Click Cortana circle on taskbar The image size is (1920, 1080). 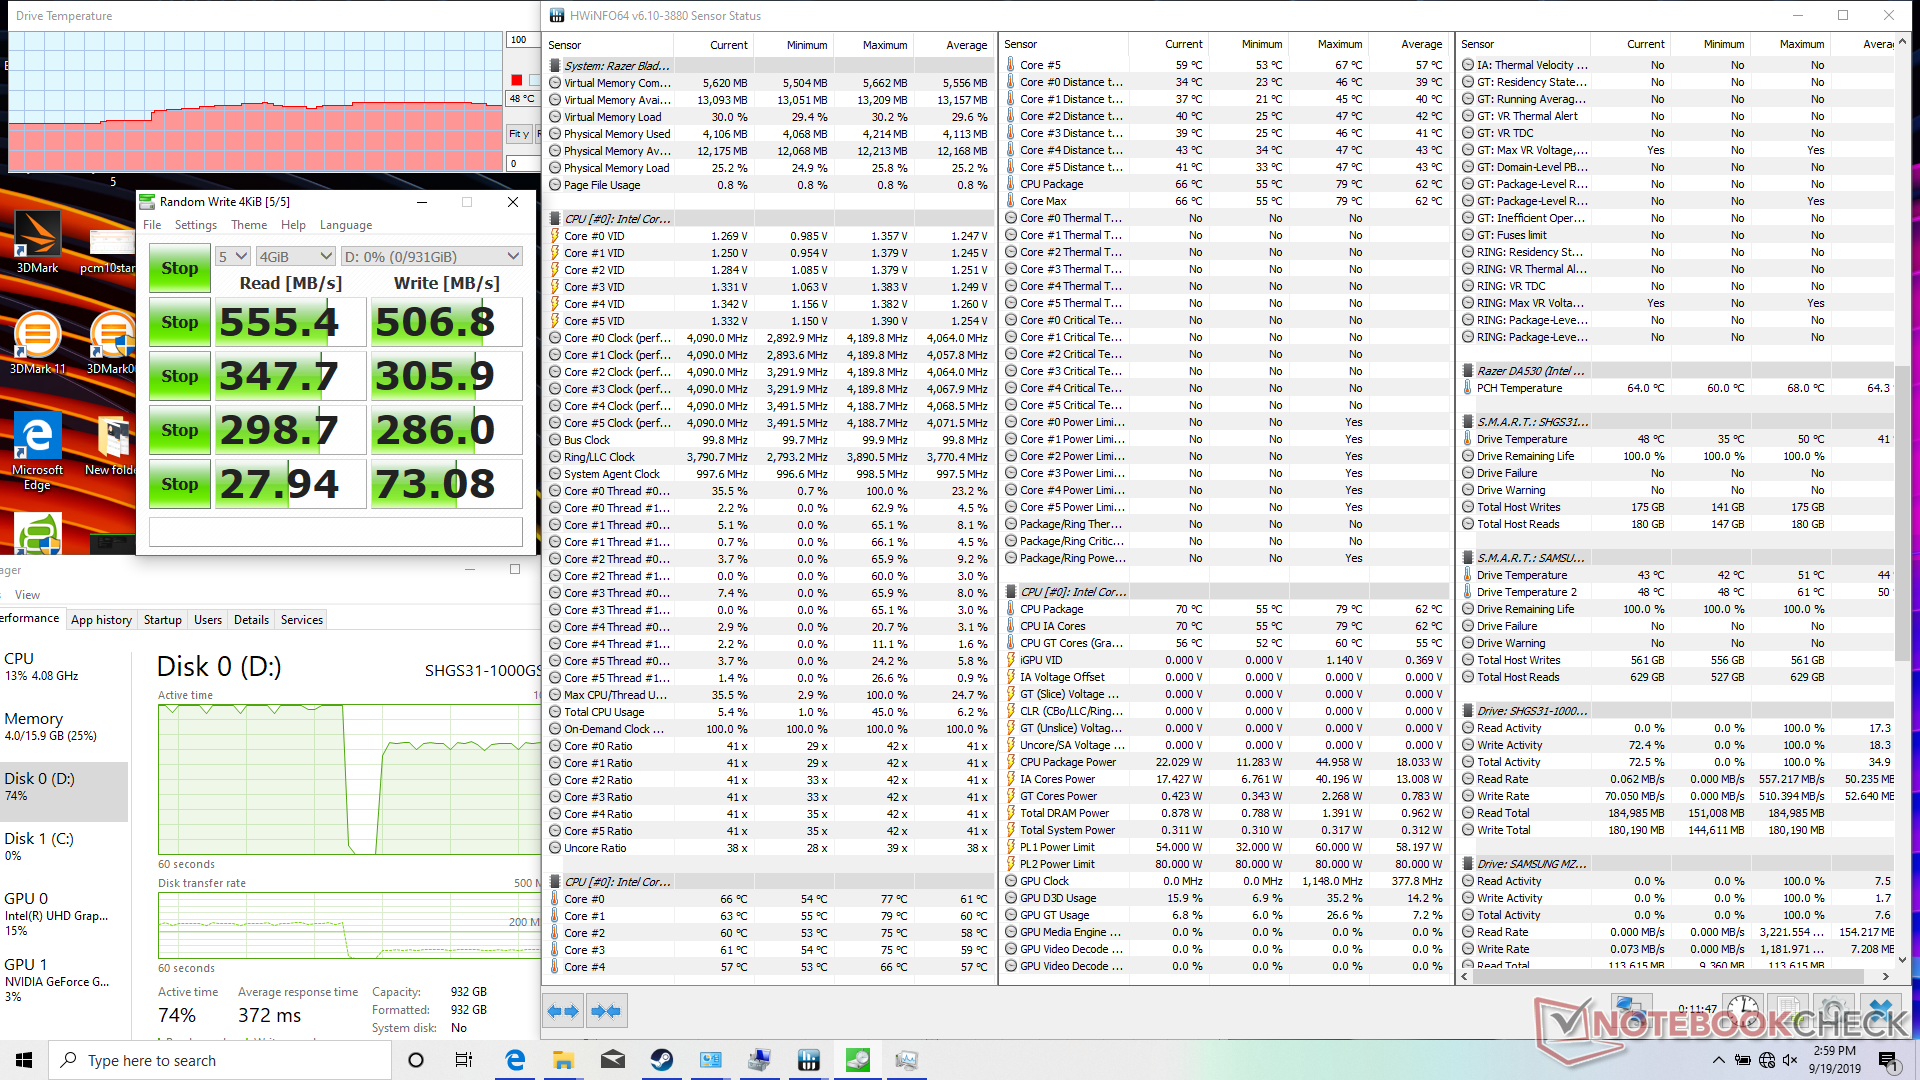point(416,1060)
